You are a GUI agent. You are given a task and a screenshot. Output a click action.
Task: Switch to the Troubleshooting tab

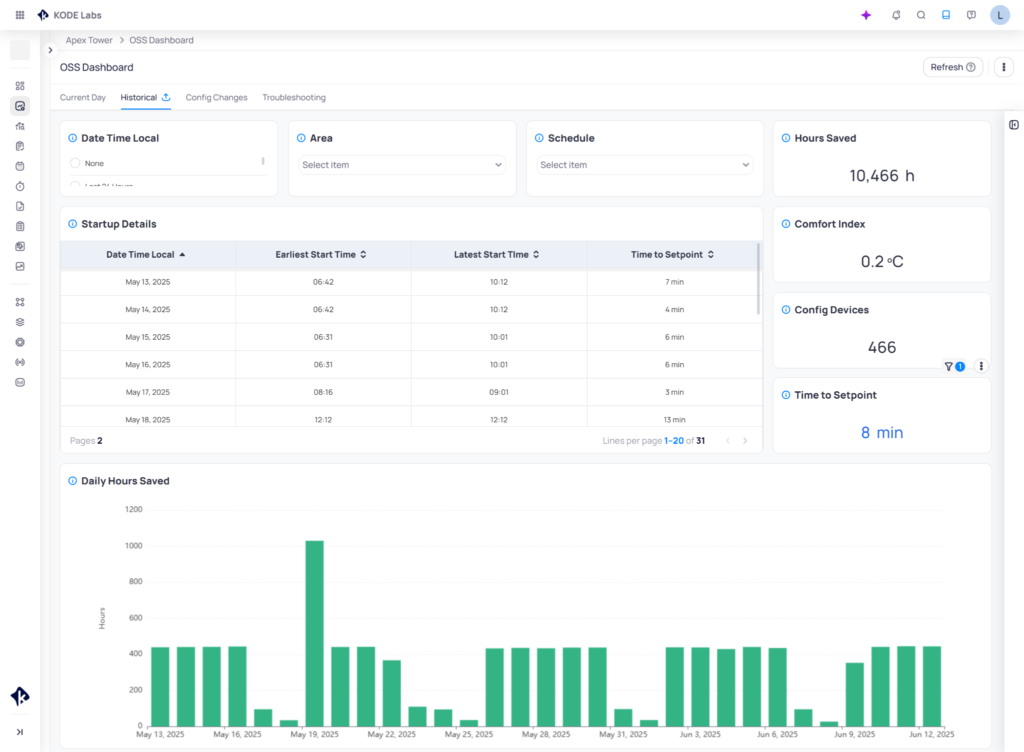click(x=293, y=97)
